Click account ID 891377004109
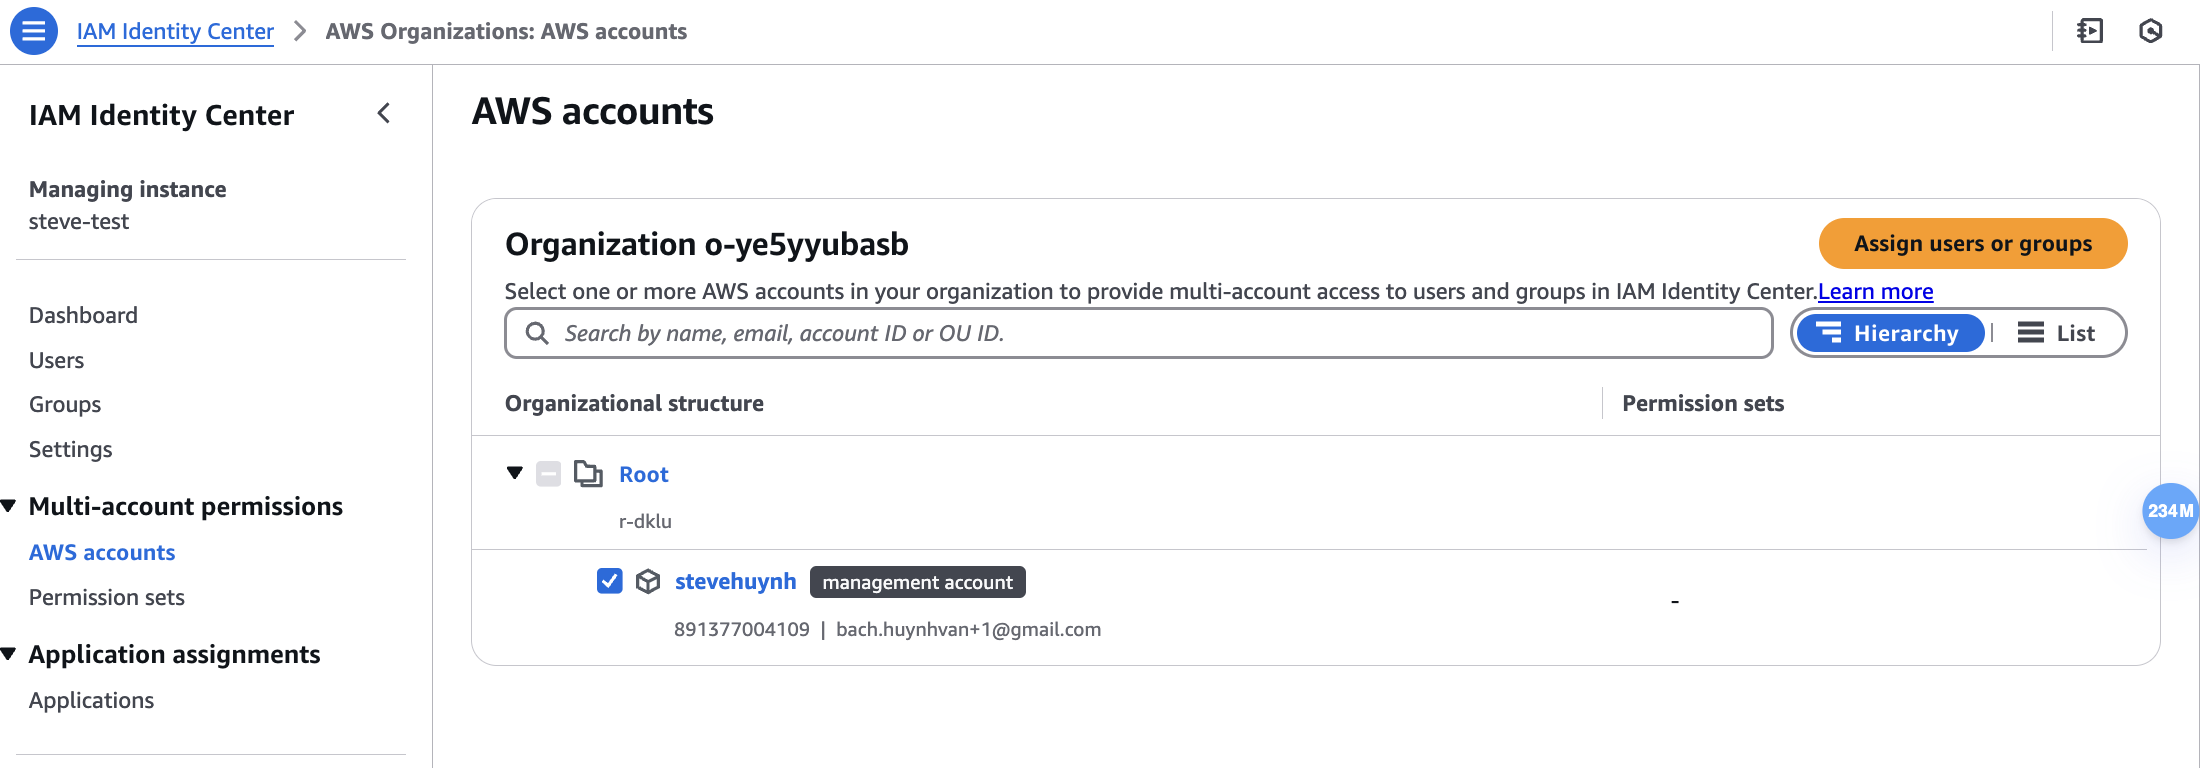This screenshot has width=2200, height=768. click(x=742, y=629)
